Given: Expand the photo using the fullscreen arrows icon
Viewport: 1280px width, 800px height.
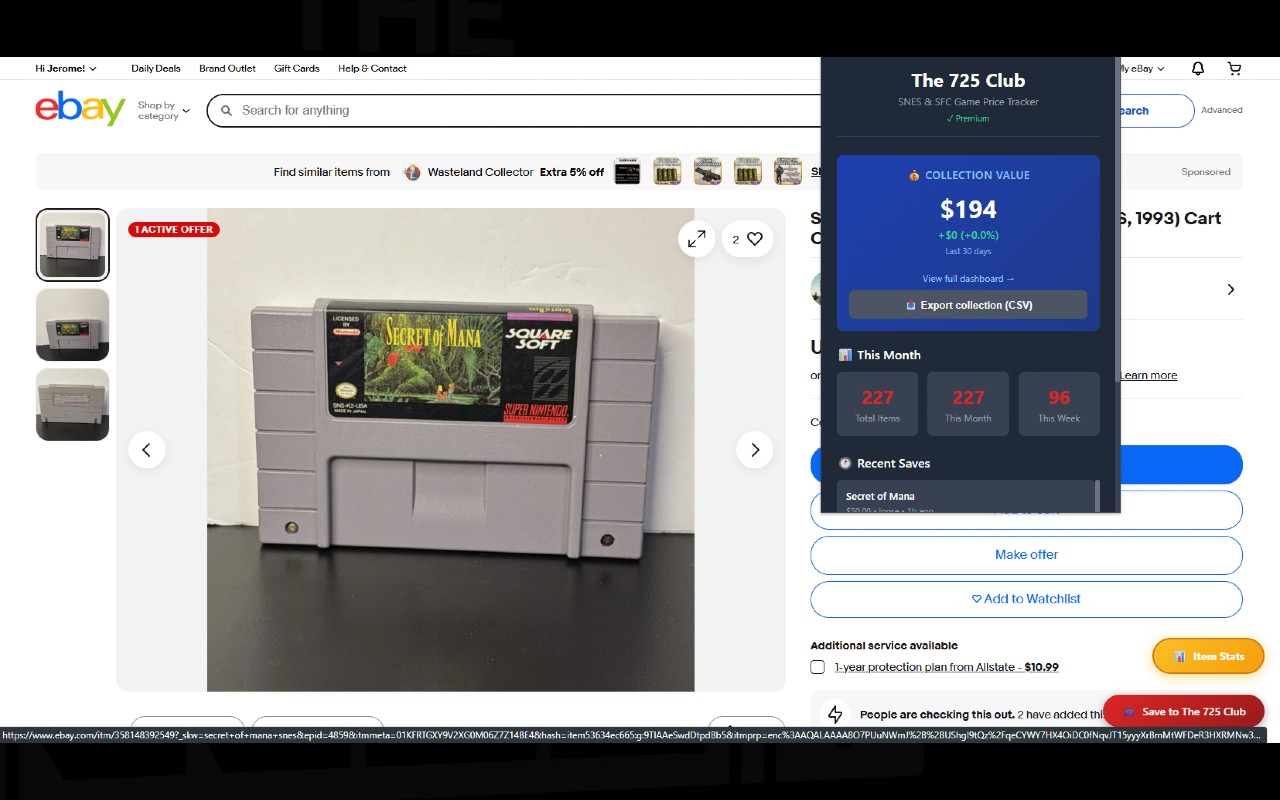Looking at the screenshot, I should (x=696, y=239).
